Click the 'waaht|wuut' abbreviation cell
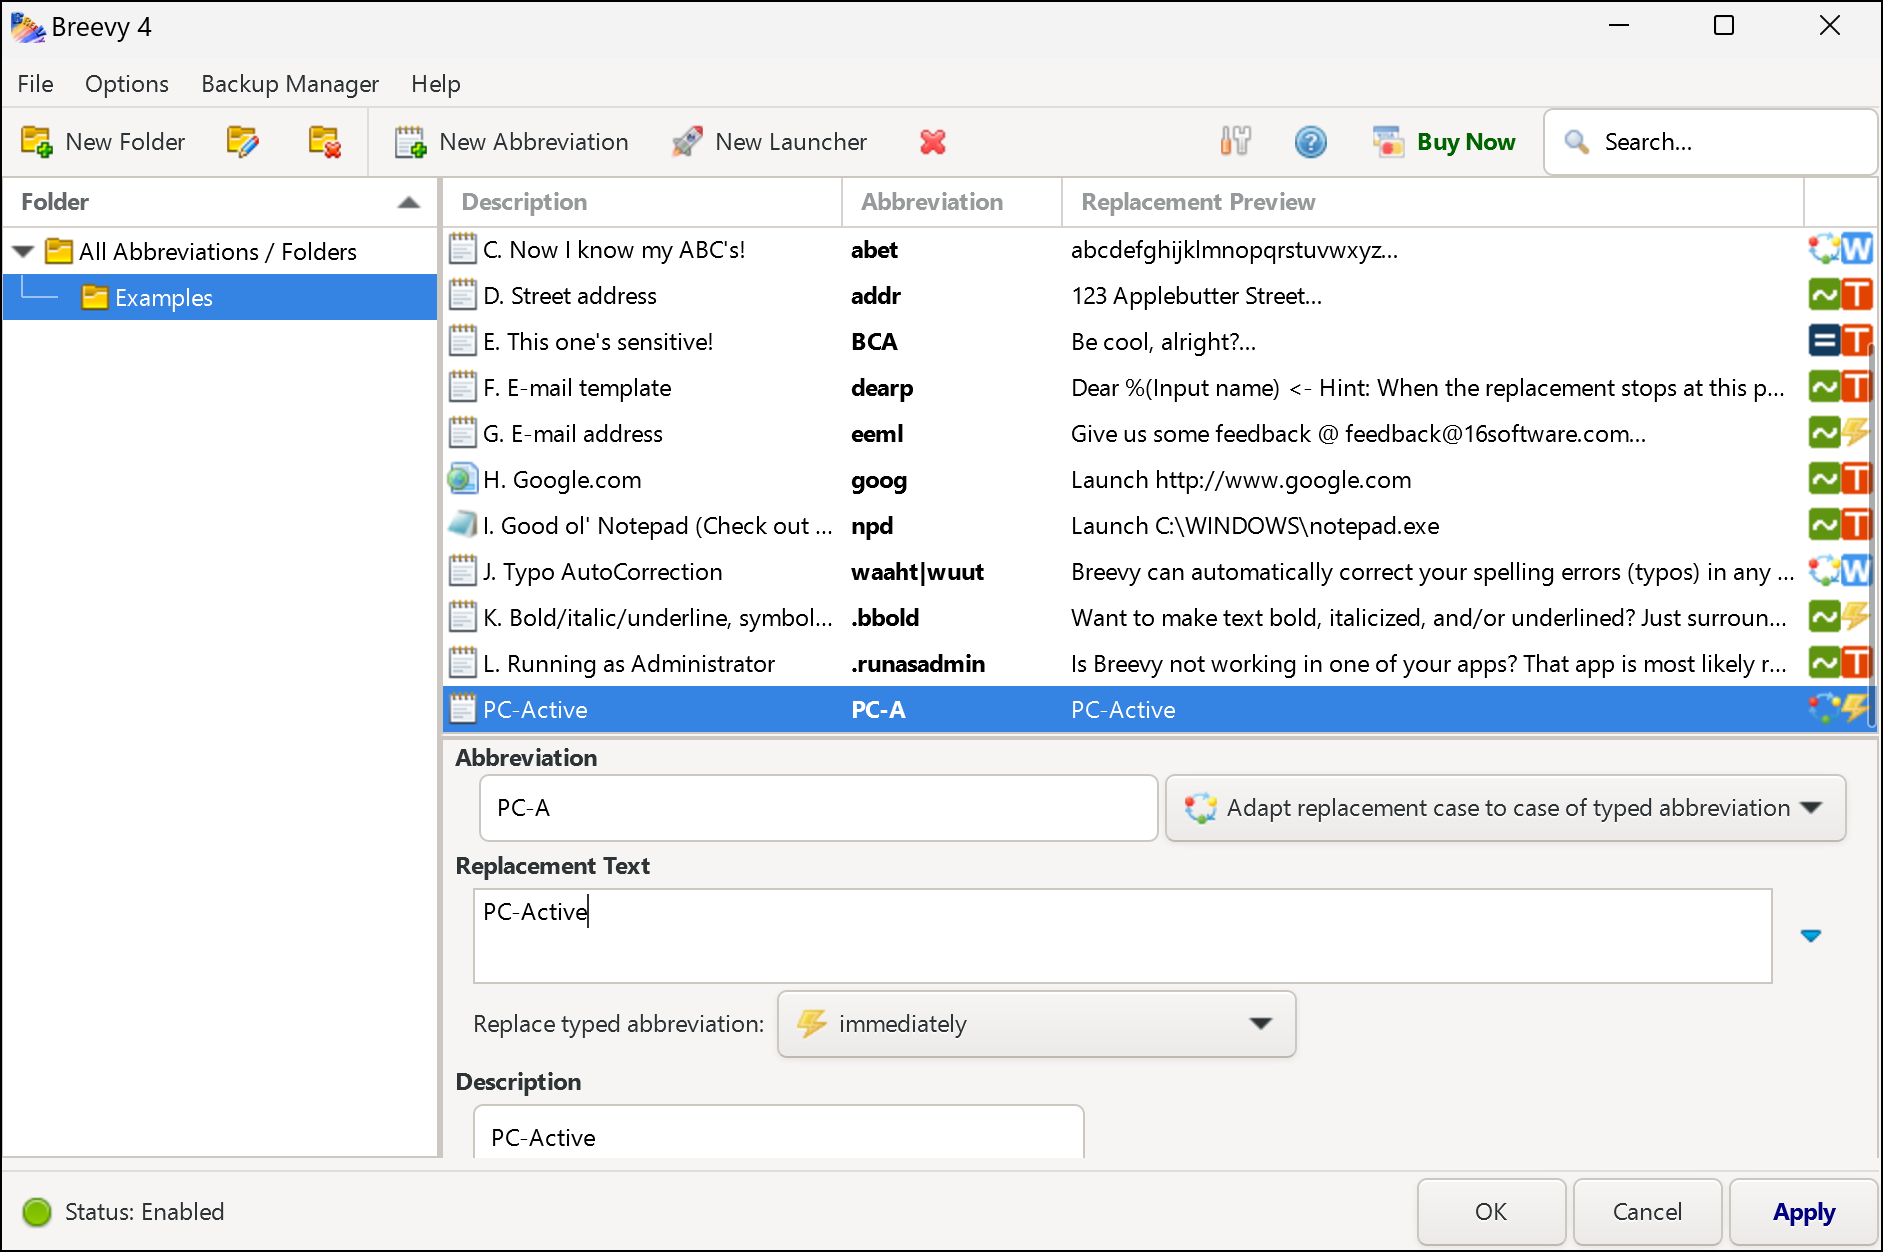Image resolution: width=1883 pixels, height=1252 pixels. pos(917,572)
